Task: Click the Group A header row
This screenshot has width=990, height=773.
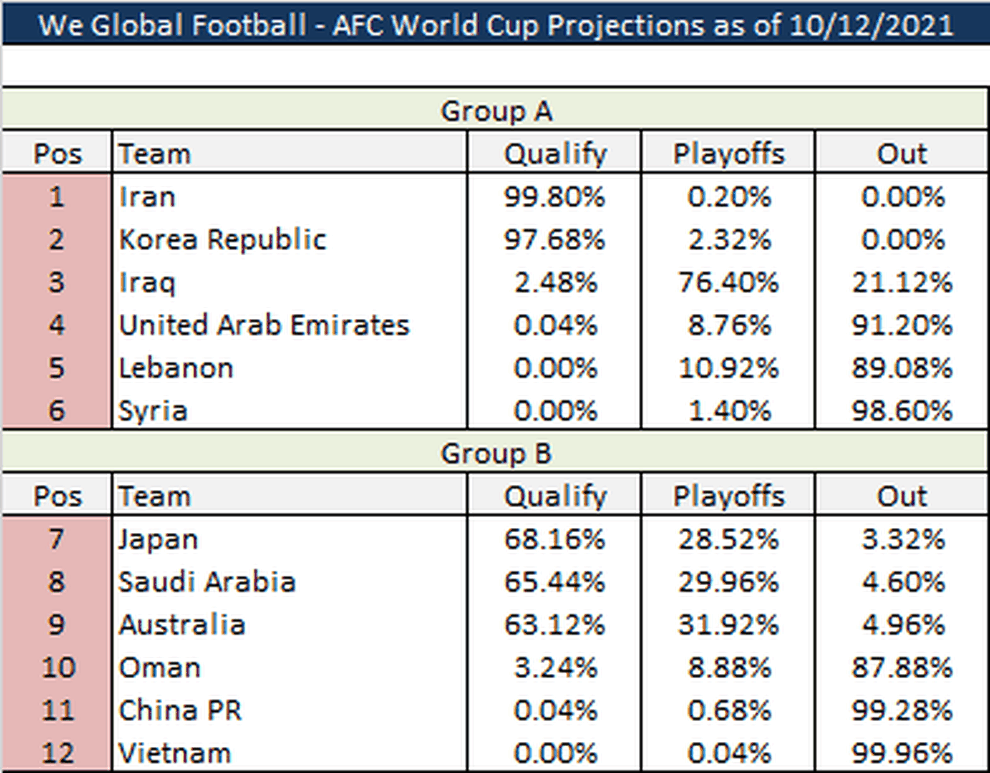Action: point(496,111)
